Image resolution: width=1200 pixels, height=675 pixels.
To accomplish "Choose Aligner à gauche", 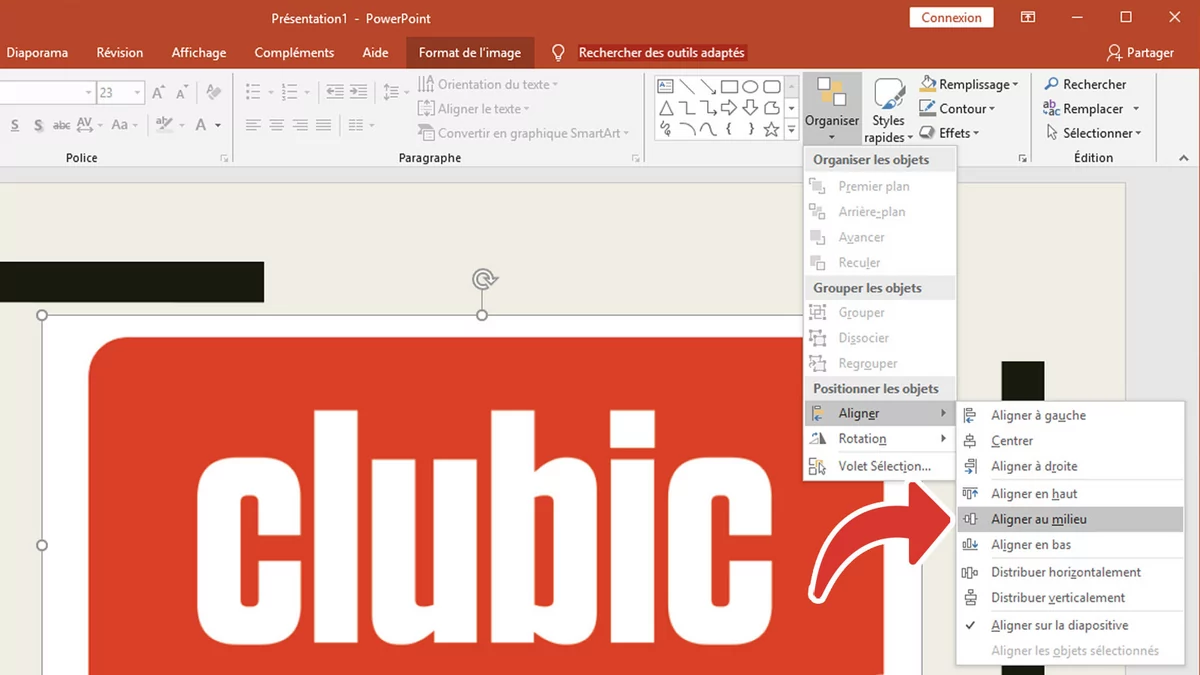I will (1069, 415).
